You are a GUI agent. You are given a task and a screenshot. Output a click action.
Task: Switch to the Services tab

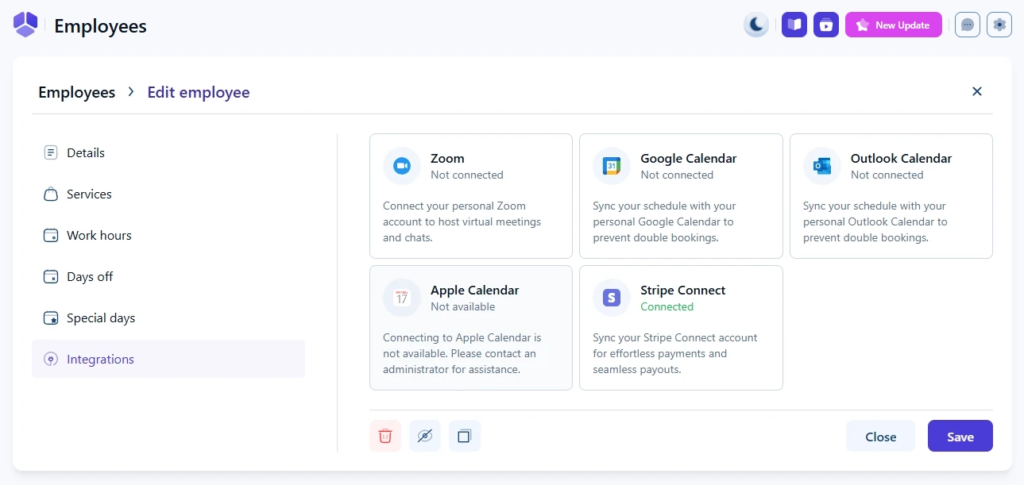[89, 194]
